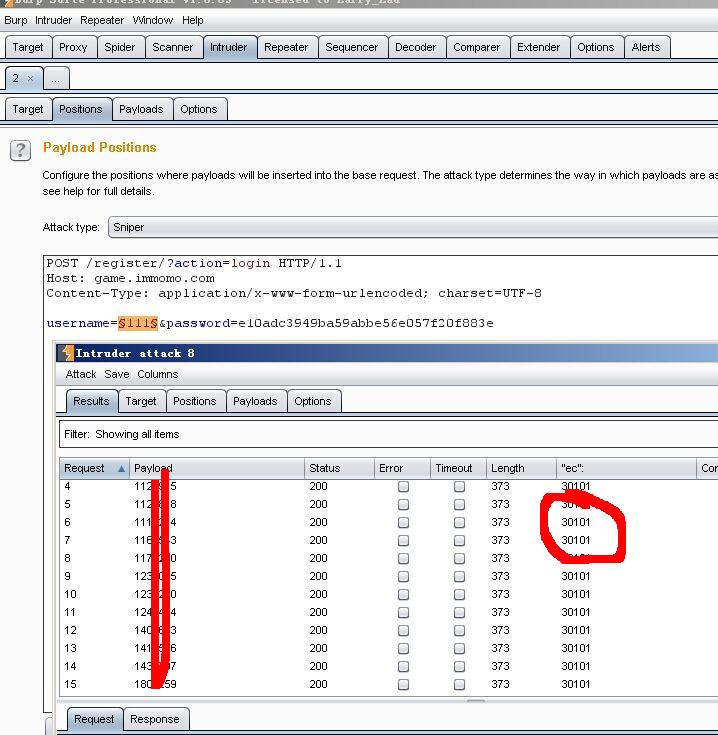This screenshot has height=735, width=718.
Task: Select result row for request 8
Action: point(389,558)
